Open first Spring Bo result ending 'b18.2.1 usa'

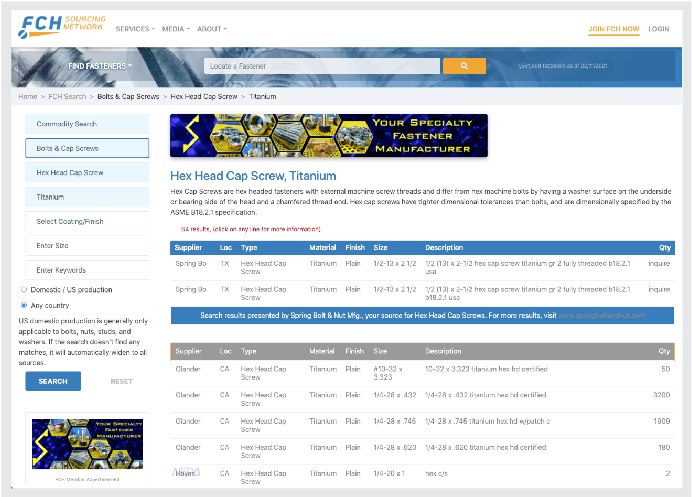(x=422, y=267)
